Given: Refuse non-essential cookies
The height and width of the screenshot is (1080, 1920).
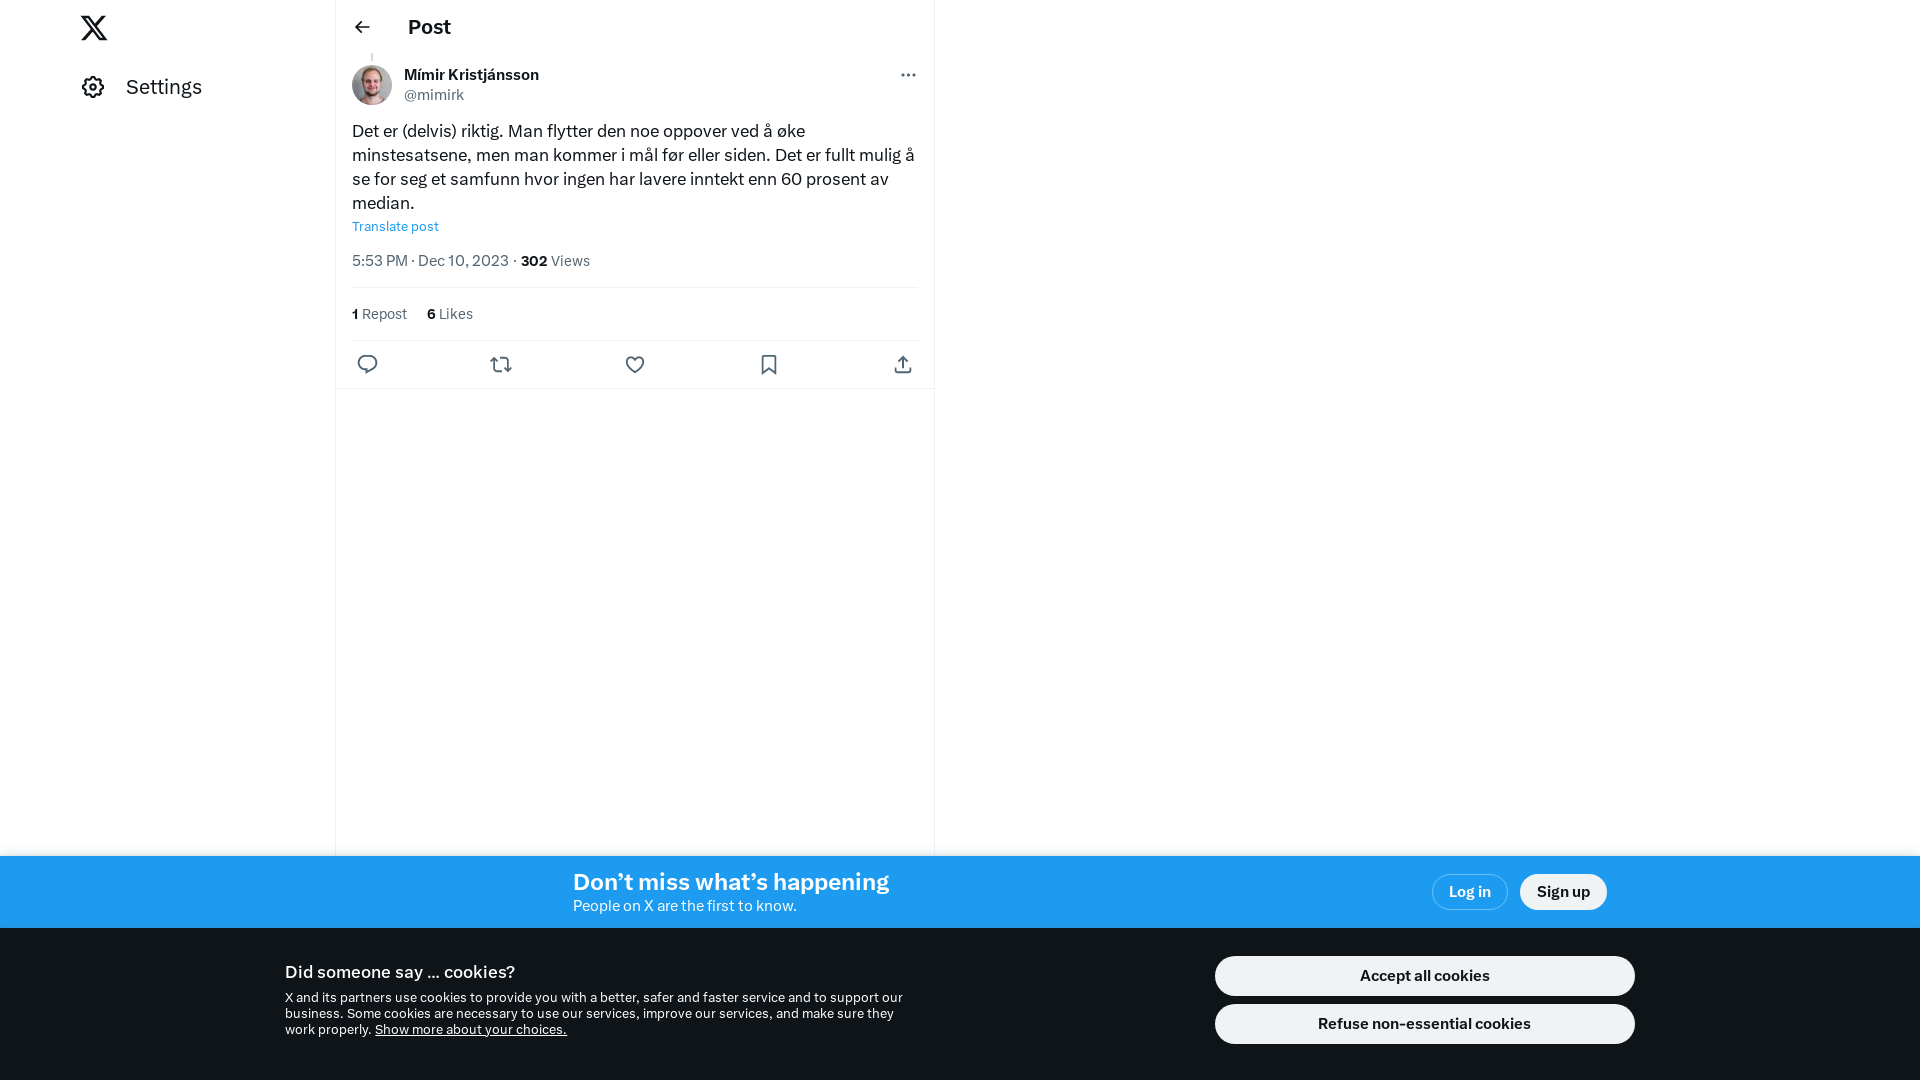Looking at the screenshot, I should (x=1425, y=1024).
